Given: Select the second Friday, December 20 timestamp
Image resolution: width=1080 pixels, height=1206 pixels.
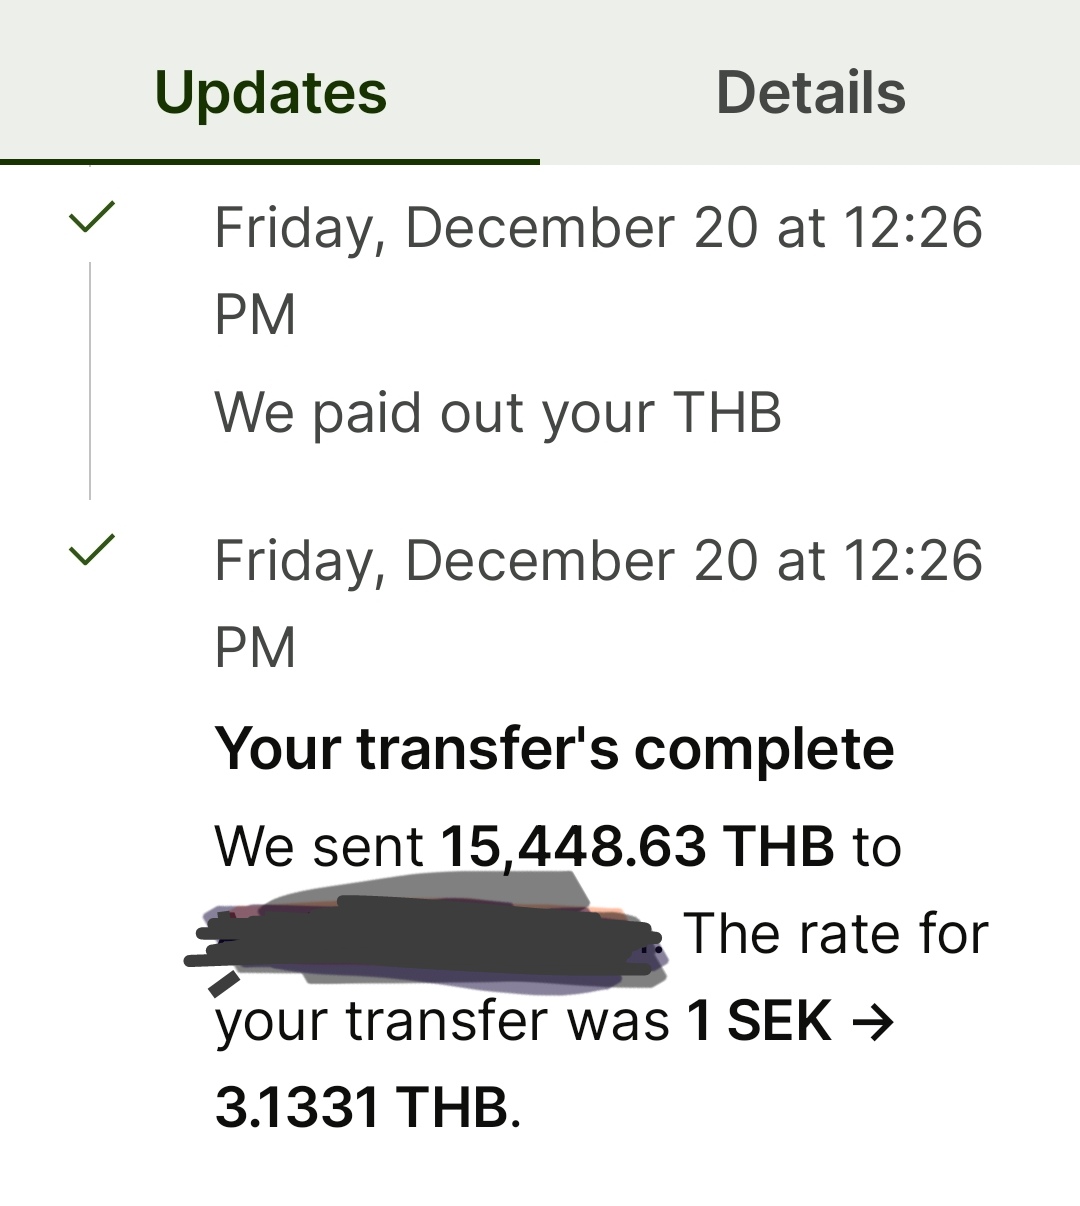Looking at the screenshot, I should tap(598, 560).
